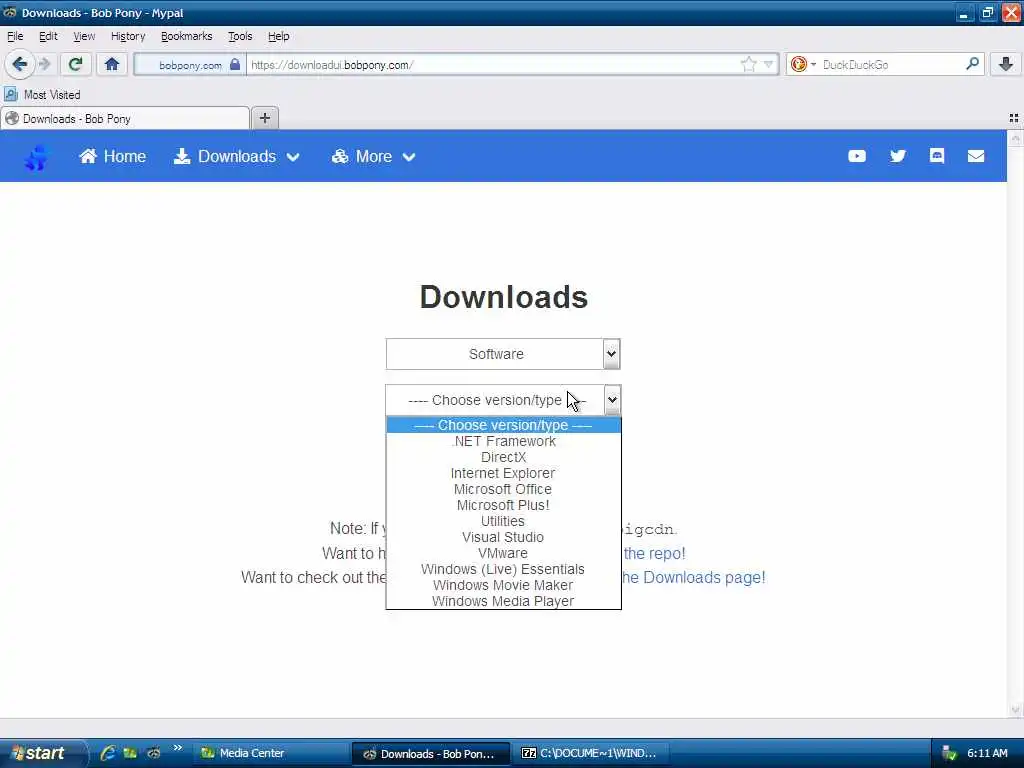Screen dimensions: 1024x768
Task: Choose Windows Movie Maker option
Action: point(503,585)
